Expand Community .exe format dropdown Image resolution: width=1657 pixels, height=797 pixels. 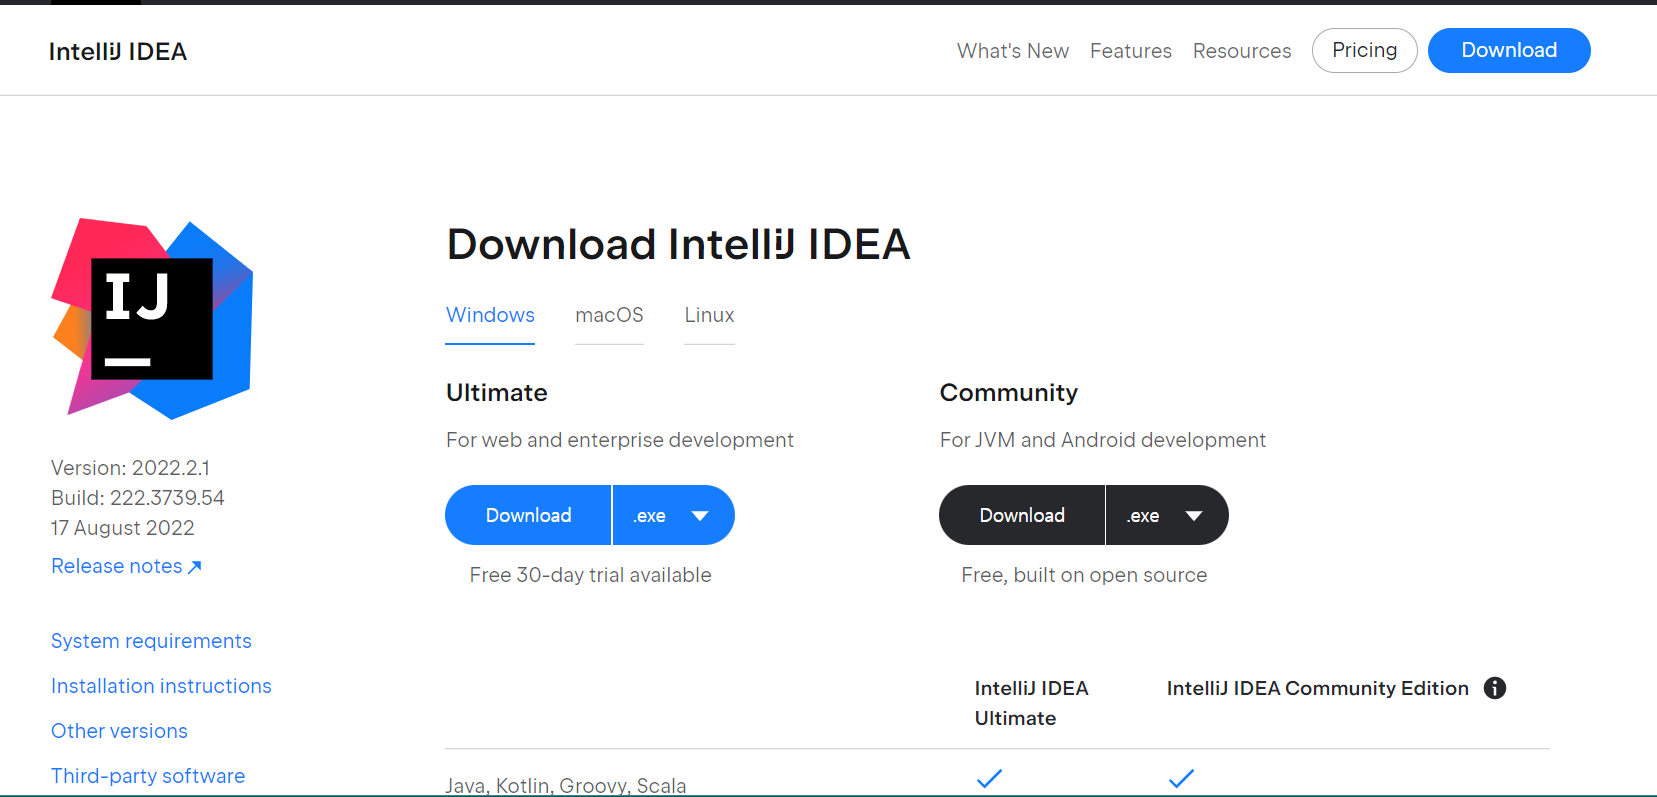(1168, 515)
